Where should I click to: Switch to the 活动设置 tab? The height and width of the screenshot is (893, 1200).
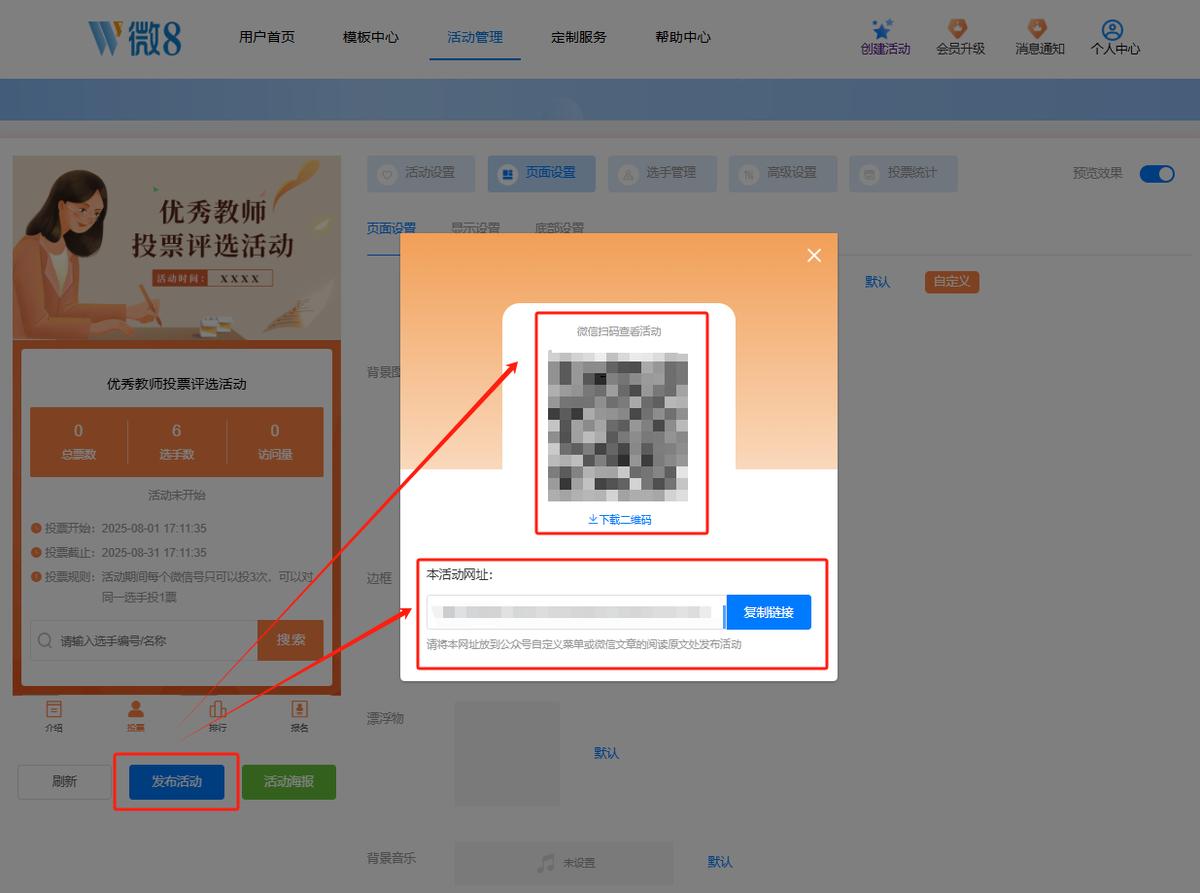pos(421,173)
